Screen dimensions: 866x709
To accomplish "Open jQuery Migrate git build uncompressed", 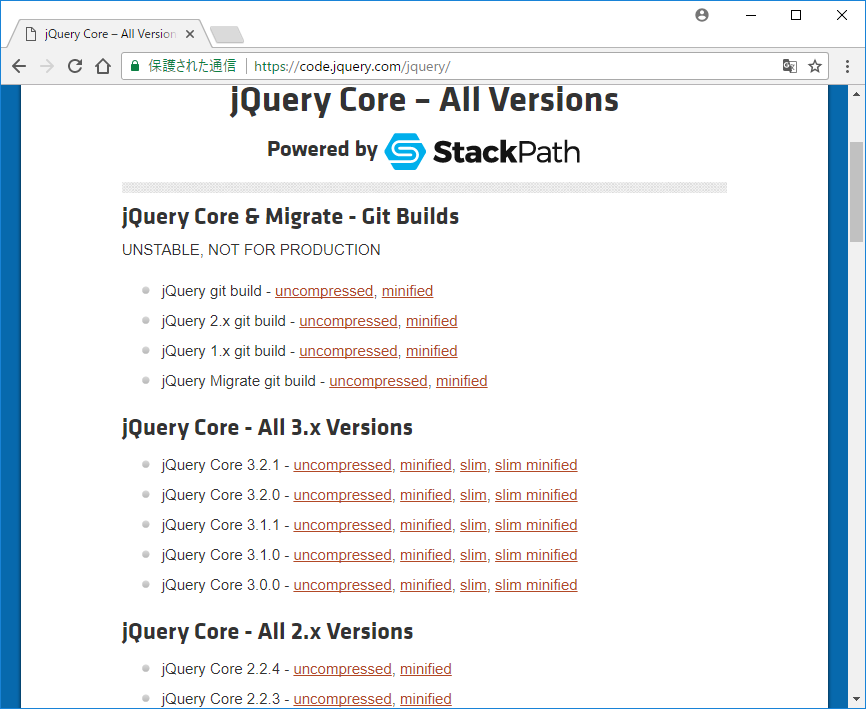I will 378,381.
